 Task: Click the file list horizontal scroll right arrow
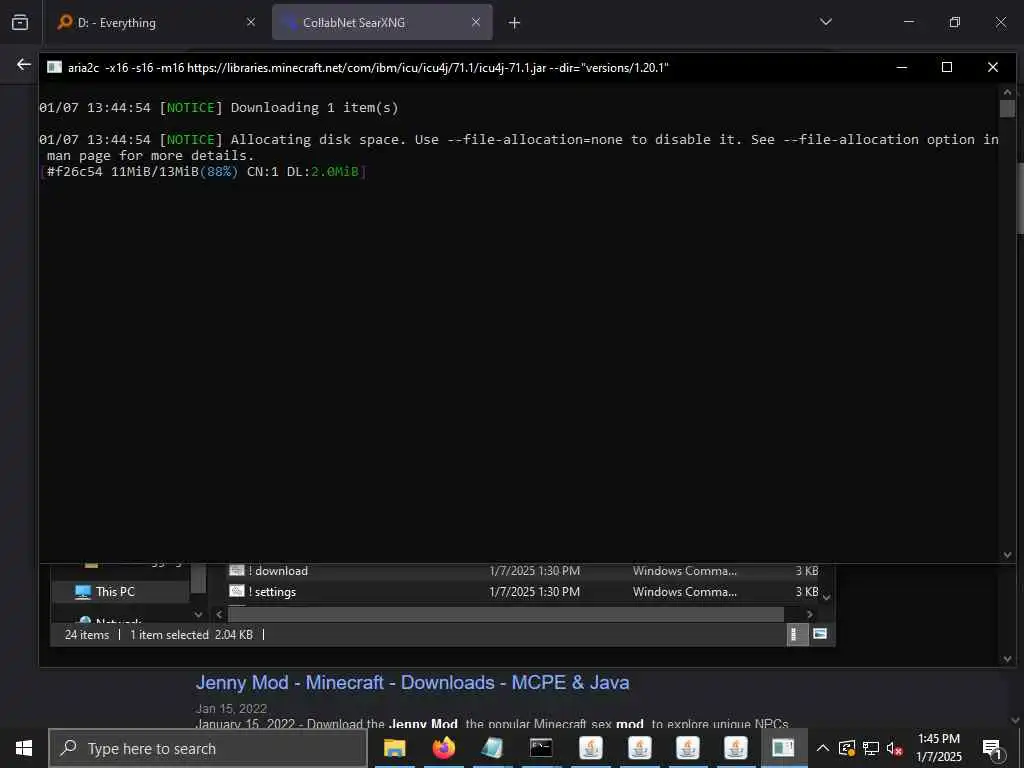click(x=810, y=615)
